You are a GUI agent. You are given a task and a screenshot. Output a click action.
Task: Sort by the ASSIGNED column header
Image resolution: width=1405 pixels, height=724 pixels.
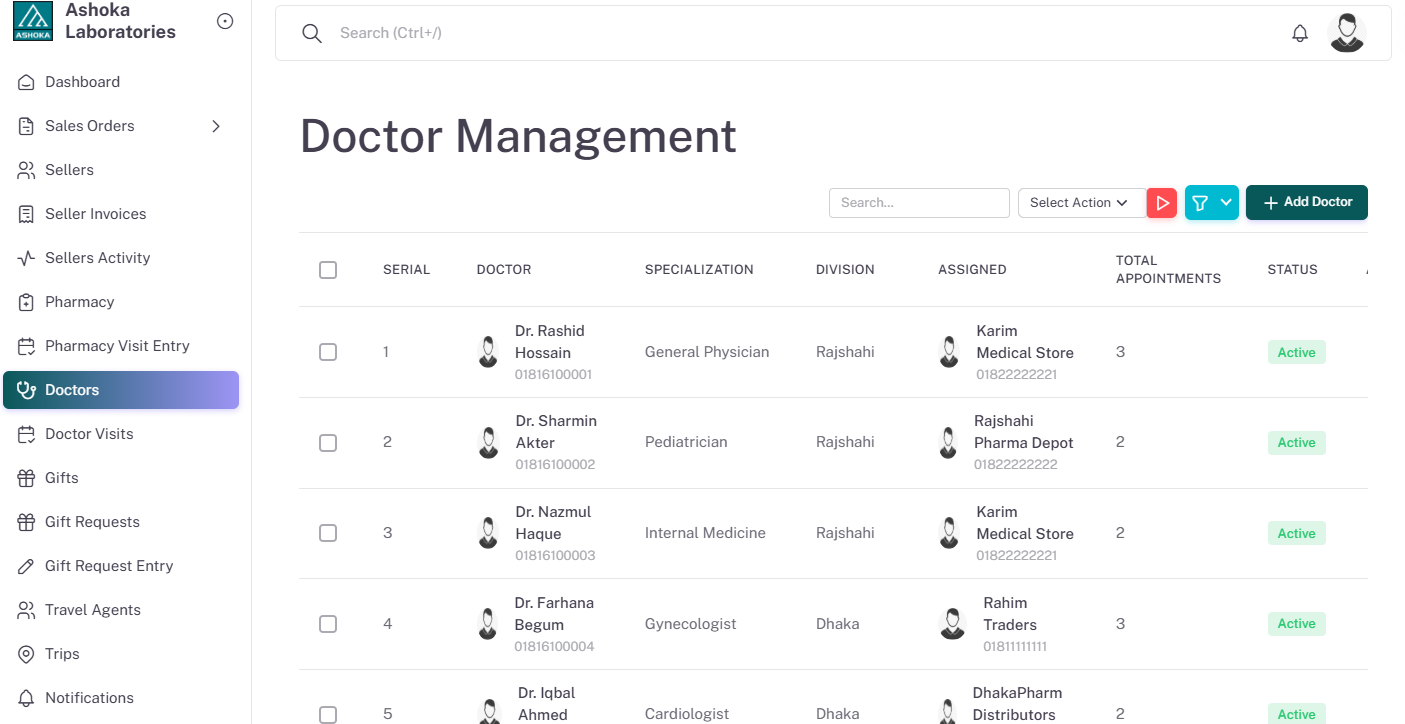pos(972,270)
